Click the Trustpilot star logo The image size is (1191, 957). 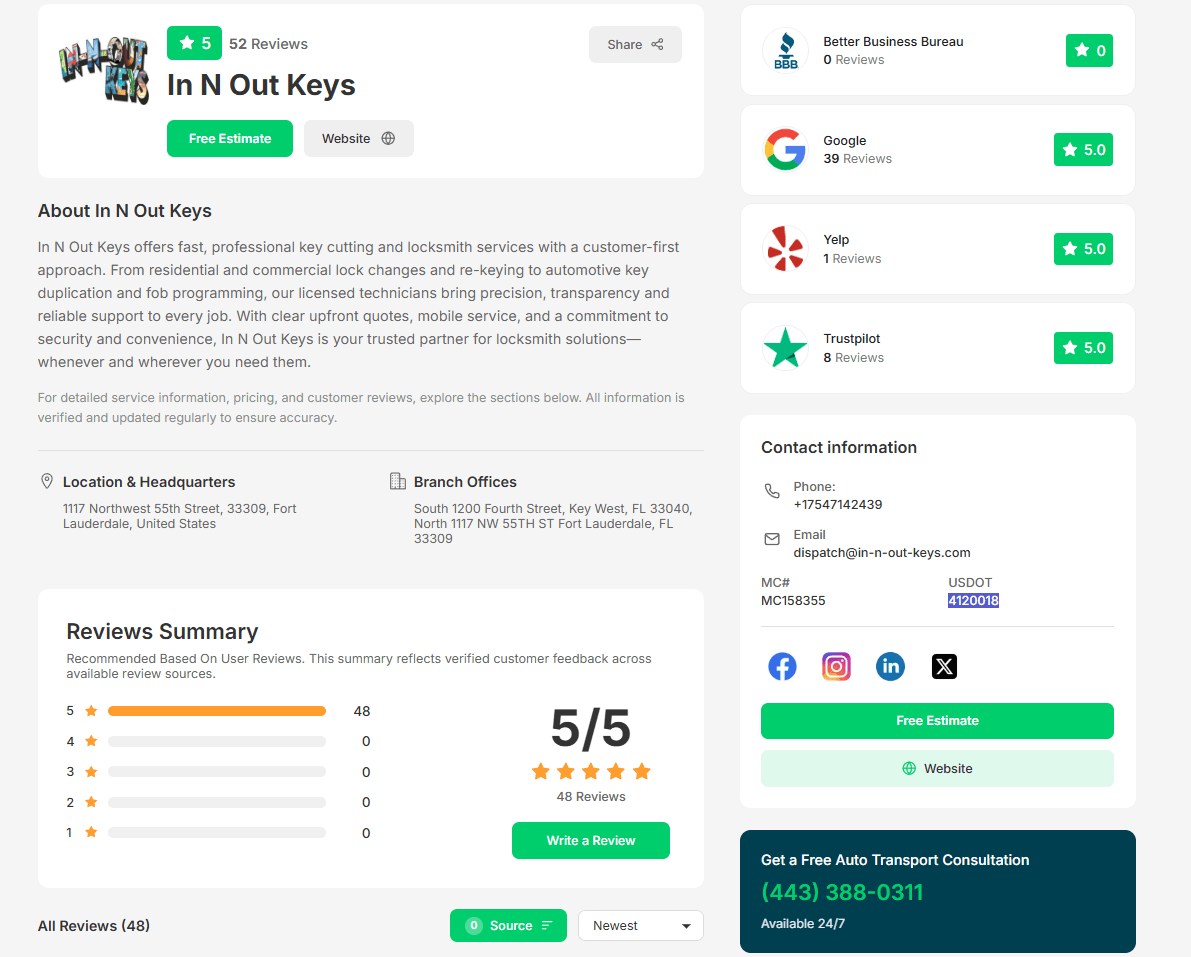coord(785,348)
